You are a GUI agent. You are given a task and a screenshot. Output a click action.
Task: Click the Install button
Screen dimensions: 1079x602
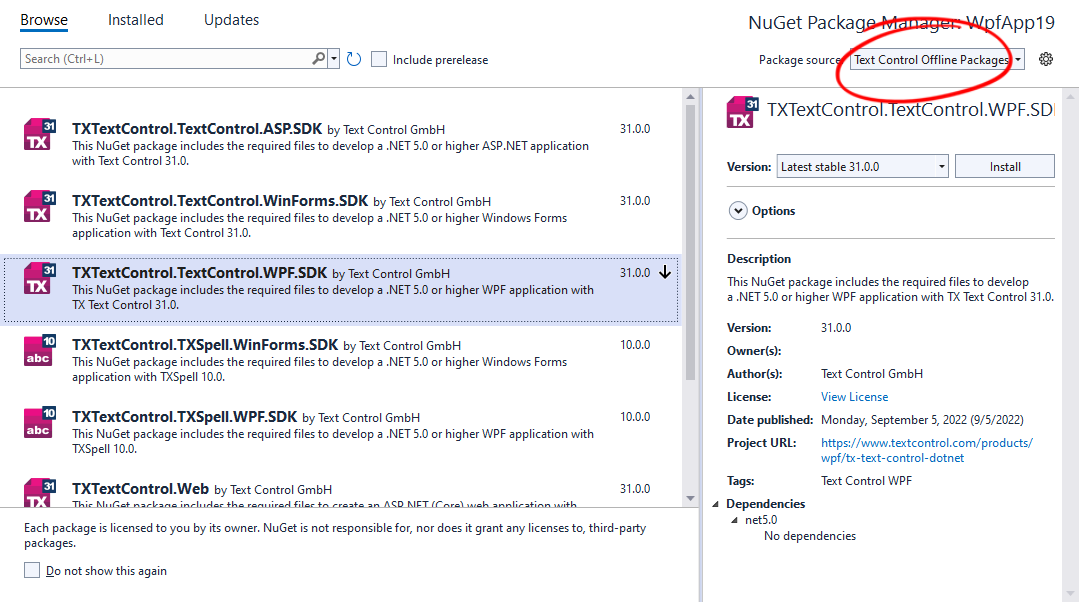pyautogui.click(x=1005, y=166)
